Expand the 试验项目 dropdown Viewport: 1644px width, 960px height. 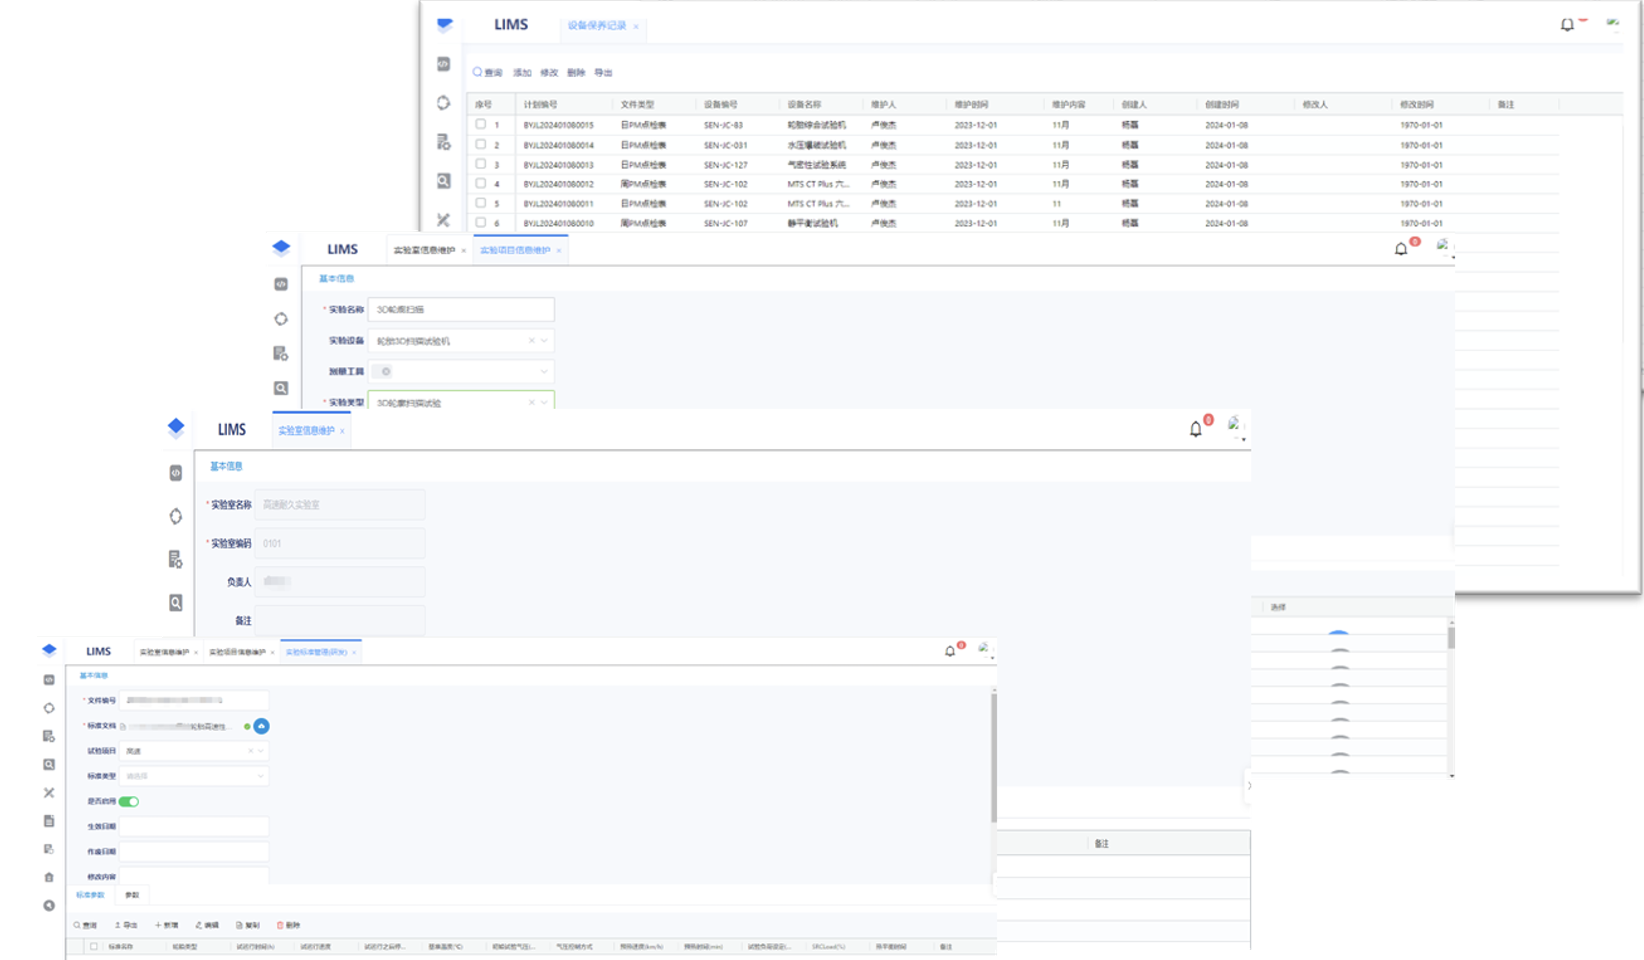click(261, 751)
